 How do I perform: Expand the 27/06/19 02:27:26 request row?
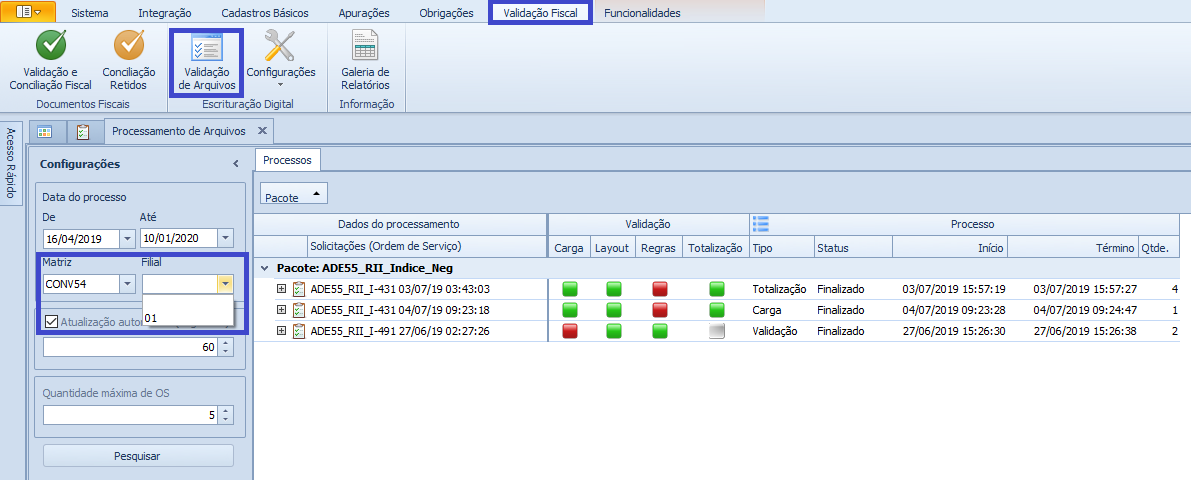[x=282, y=330]
